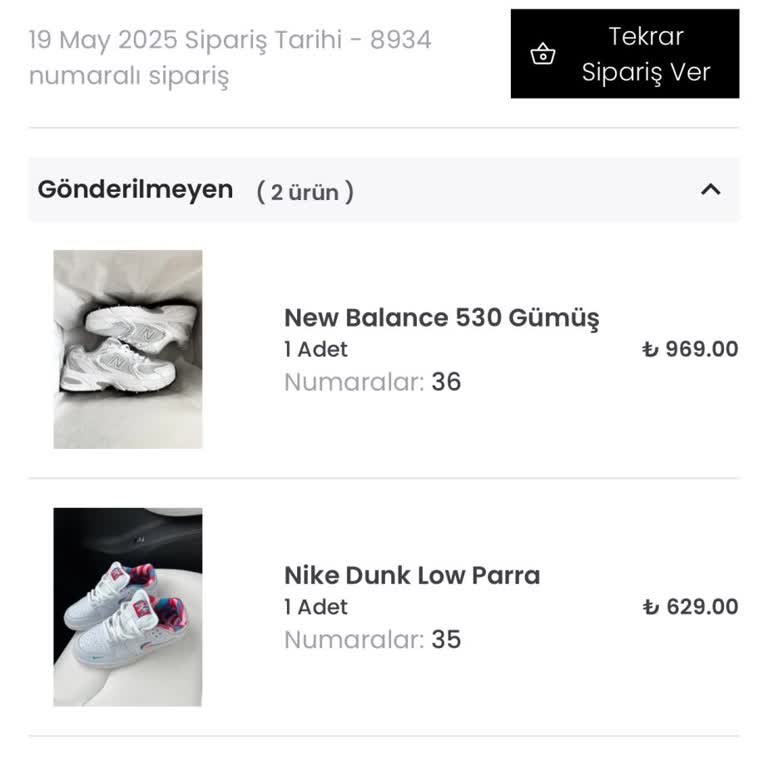Click the 19 May 2025 Sipariş Tarihi text
The image size is (768, 768).
coord(229,40)
